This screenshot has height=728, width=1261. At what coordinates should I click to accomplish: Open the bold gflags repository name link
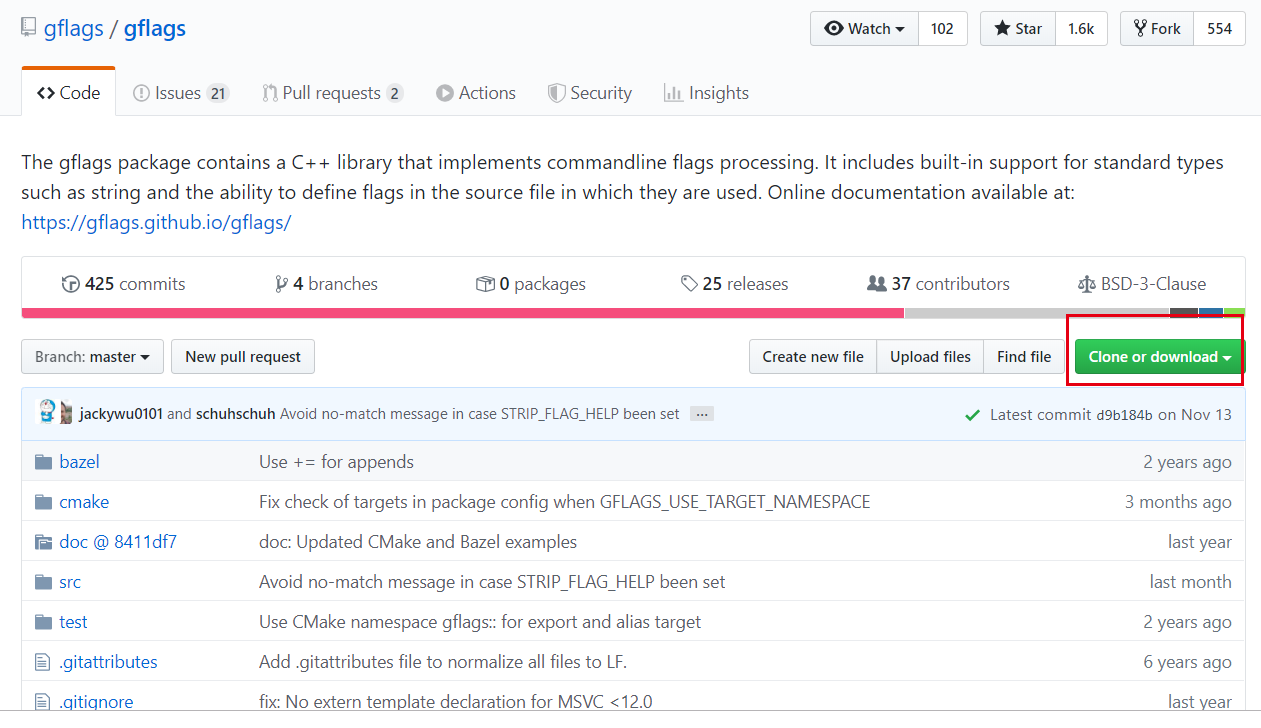coord(155,28)
